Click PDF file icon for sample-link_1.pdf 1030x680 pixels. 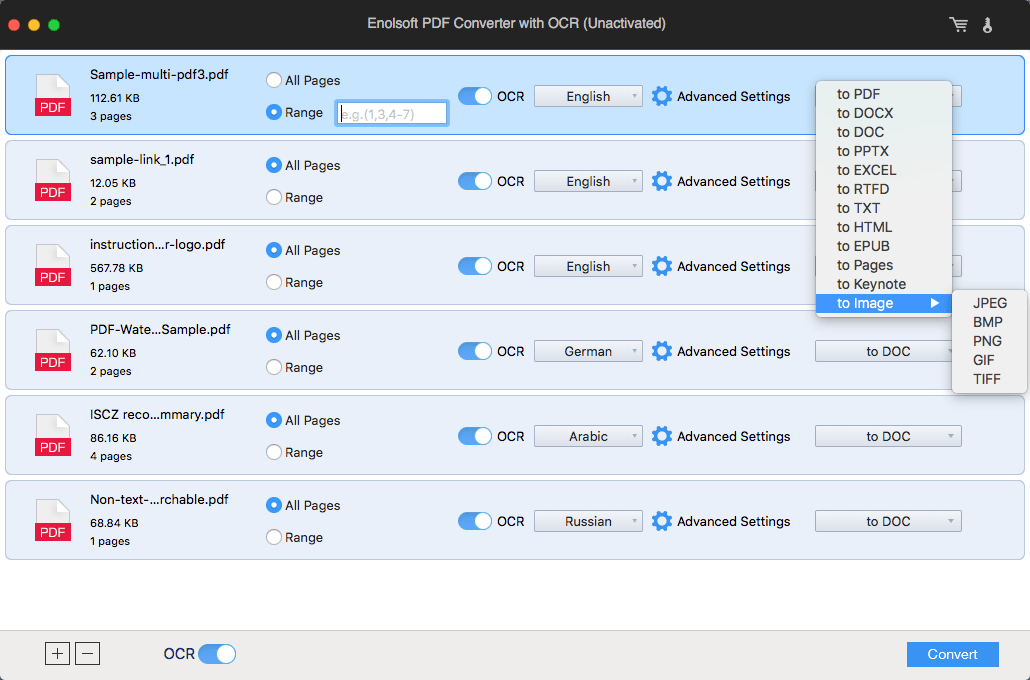53,181
